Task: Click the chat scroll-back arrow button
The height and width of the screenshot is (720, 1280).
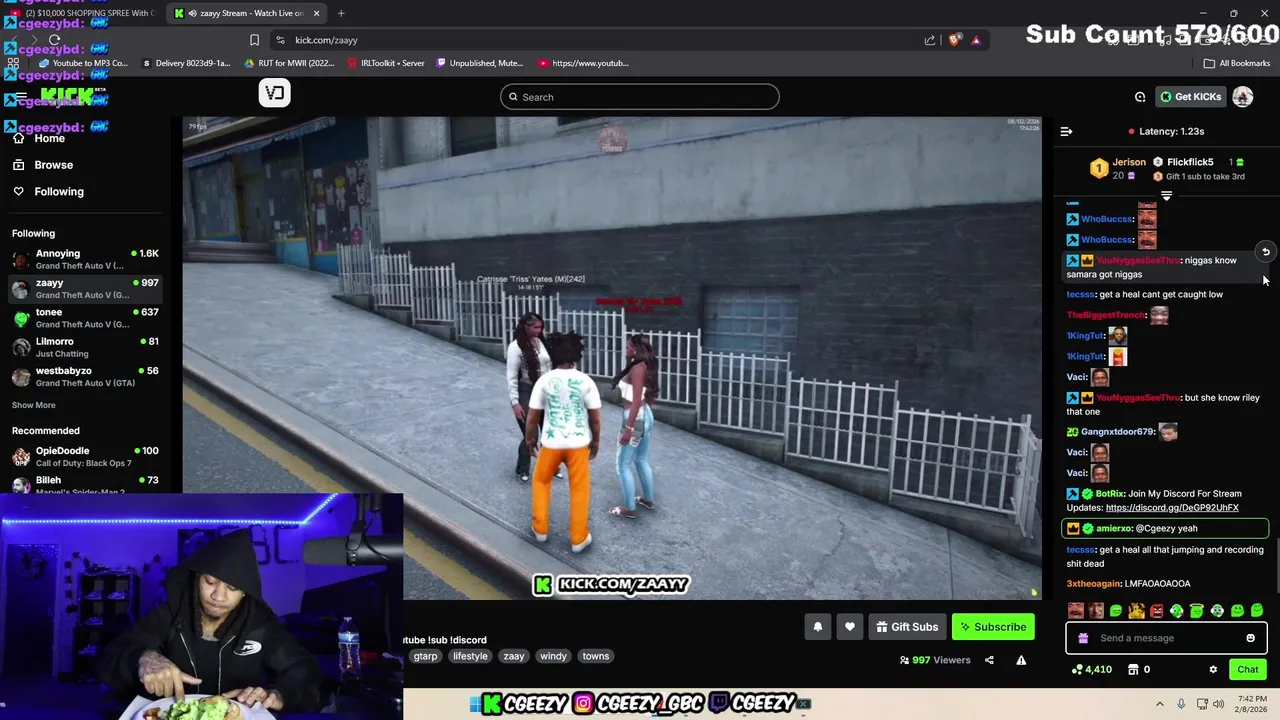Action: click(1265, 252)
